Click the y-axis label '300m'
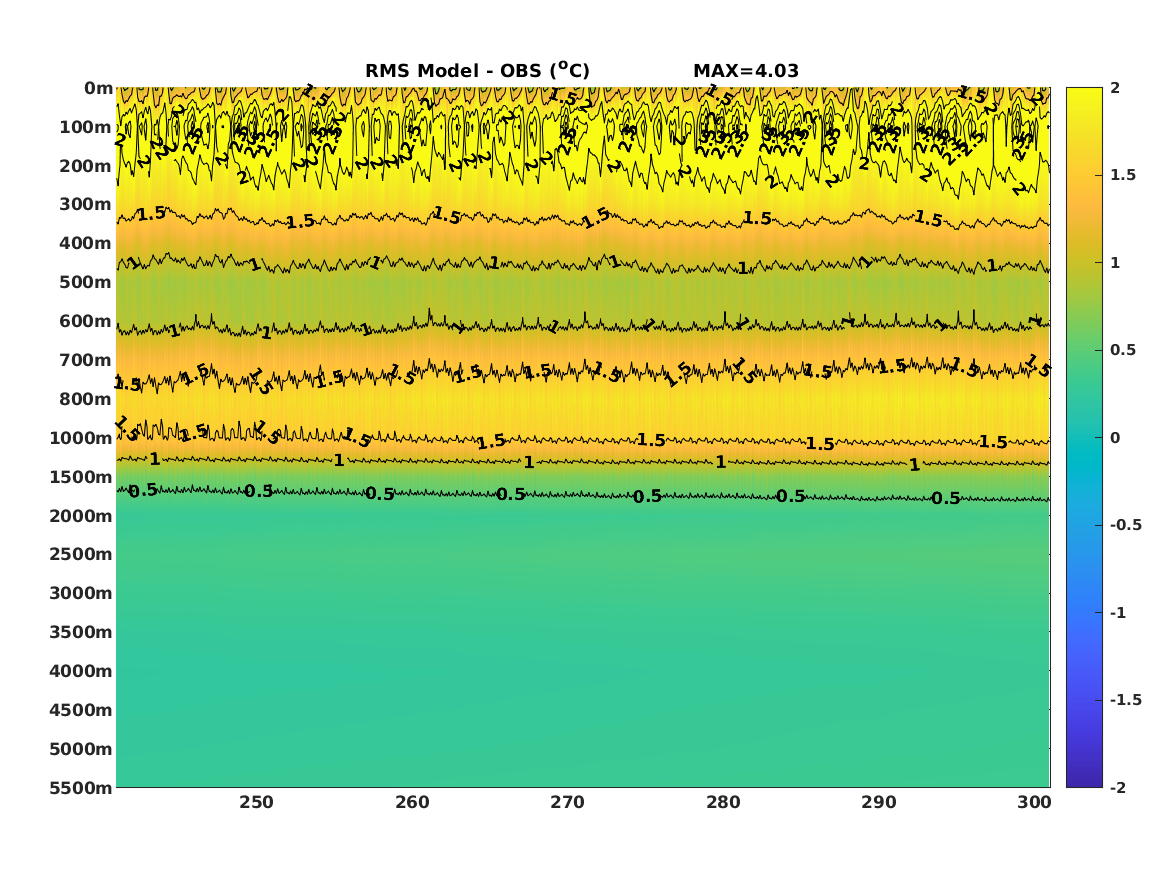This screenshot has width=1167, height=875. (86, 205)
